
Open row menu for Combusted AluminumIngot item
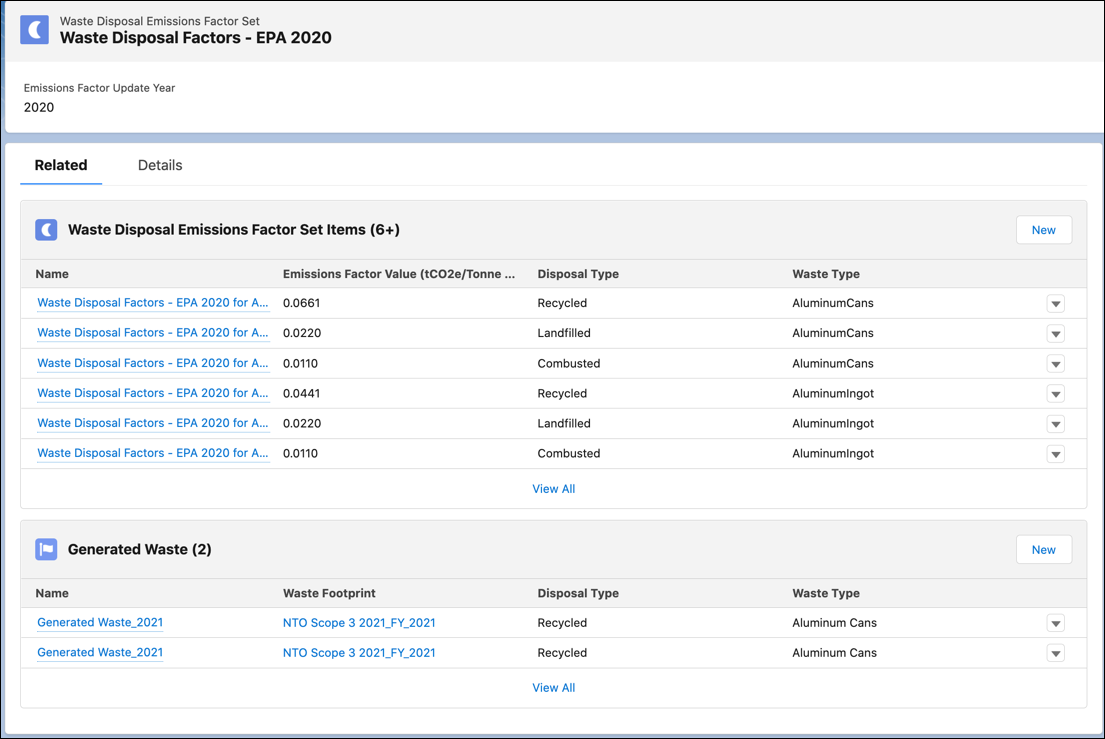coord(1056,454)
